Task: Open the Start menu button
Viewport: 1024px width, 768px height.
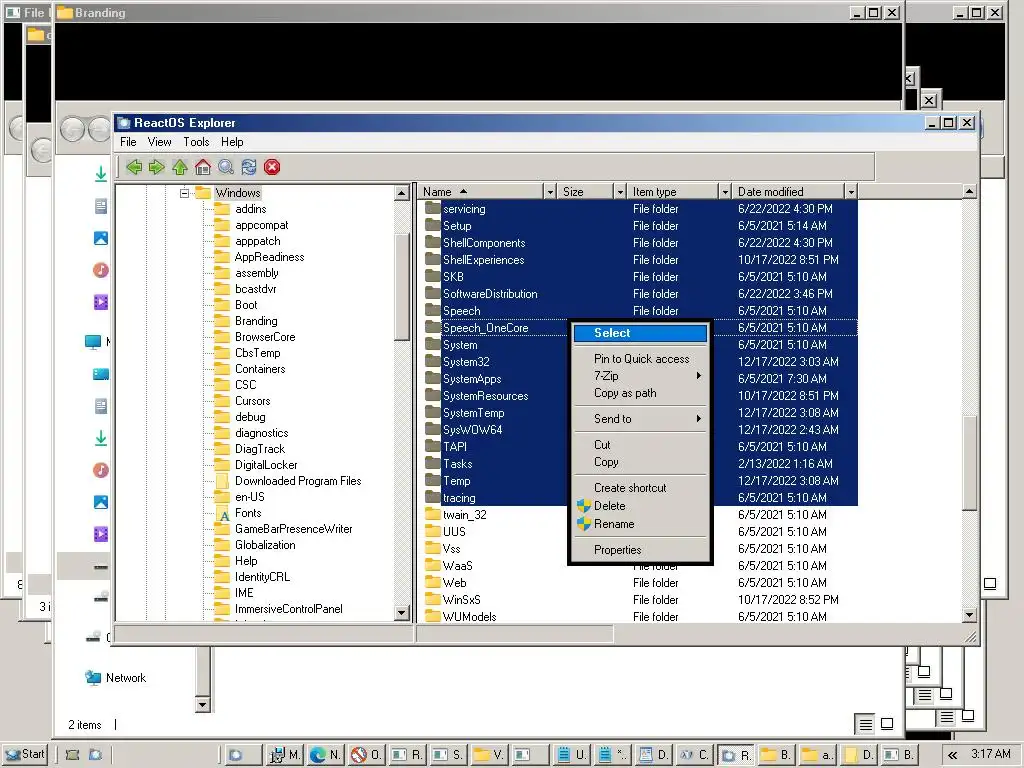Action: point(26,754)
